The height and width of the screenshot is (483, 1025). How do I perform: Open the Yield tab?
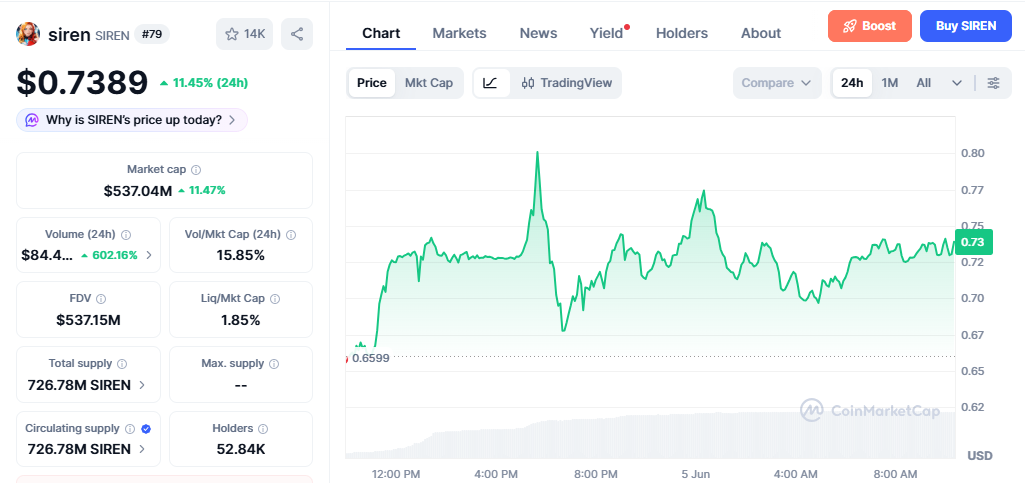(607, 33)
